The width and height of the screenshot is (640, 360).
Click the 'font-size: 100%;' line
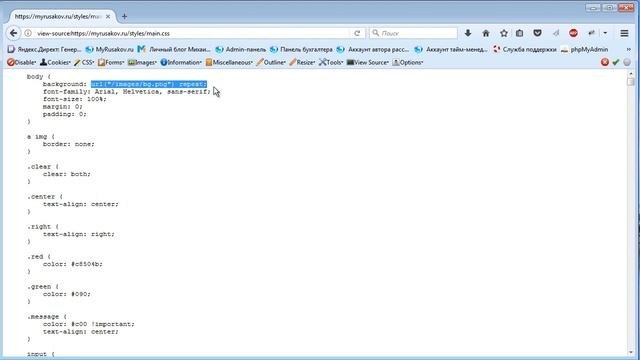(75, 99)
